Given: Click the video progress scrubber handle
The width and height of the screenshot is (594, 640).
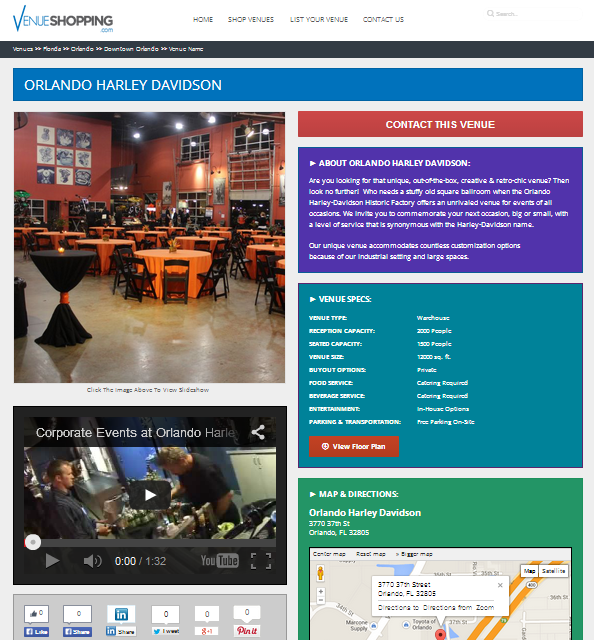Looking at the screenshot, I should click(x=33, y=542).
